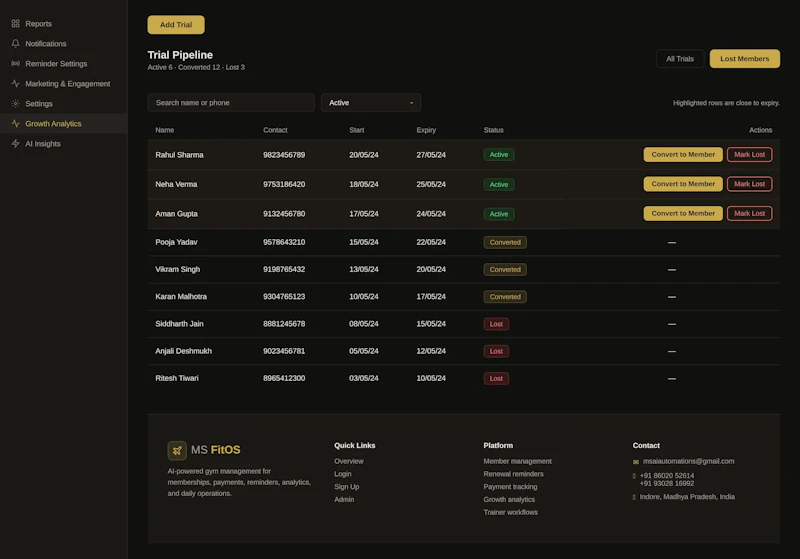Click the phone icon beside +91 86020 52614
The image size is (800, 559).
(634, 476)
